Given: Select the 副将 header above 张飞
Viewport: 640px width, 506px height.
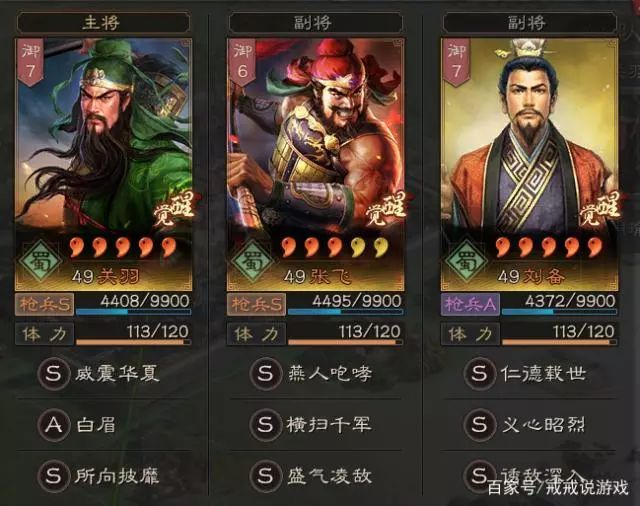Looking at the screenshot, I should click(315, 23).
